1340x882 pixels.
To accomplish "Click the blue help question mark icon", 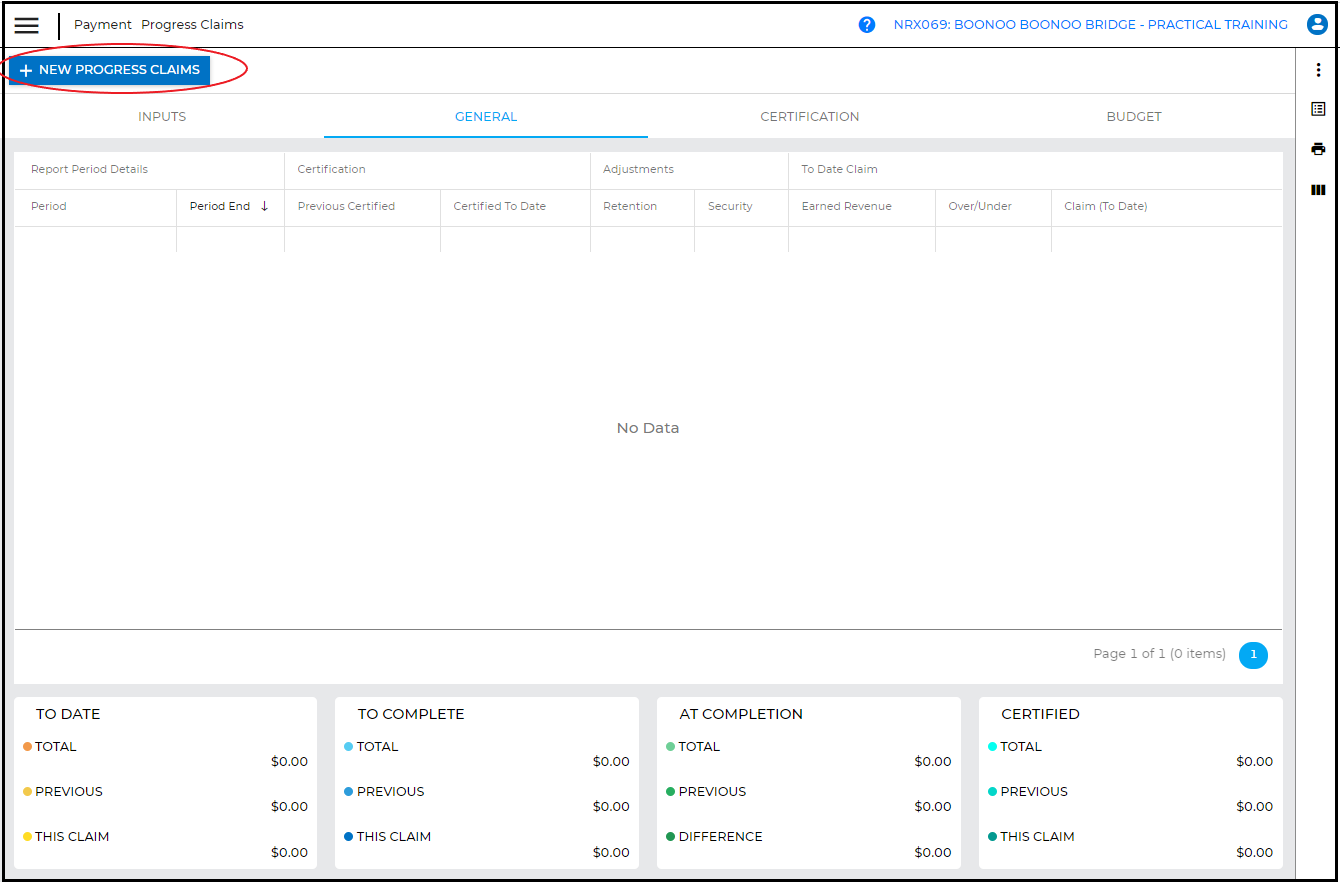I will [x=867, y=25].
